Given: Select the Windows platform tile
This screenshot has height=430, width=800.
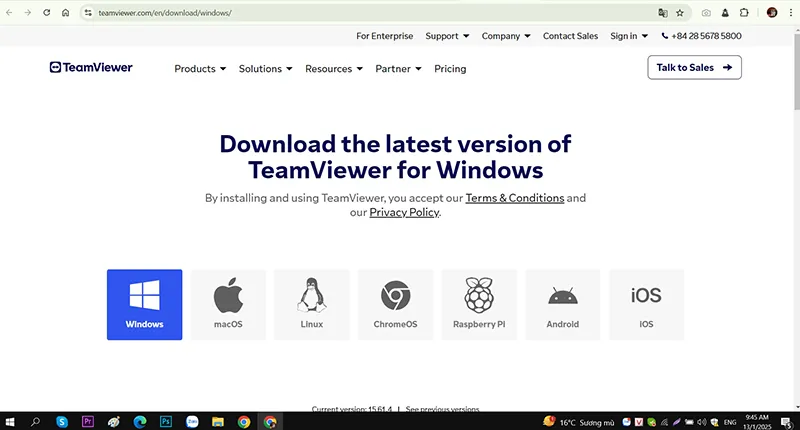Looking at the screenshot, I should (144, 305).
